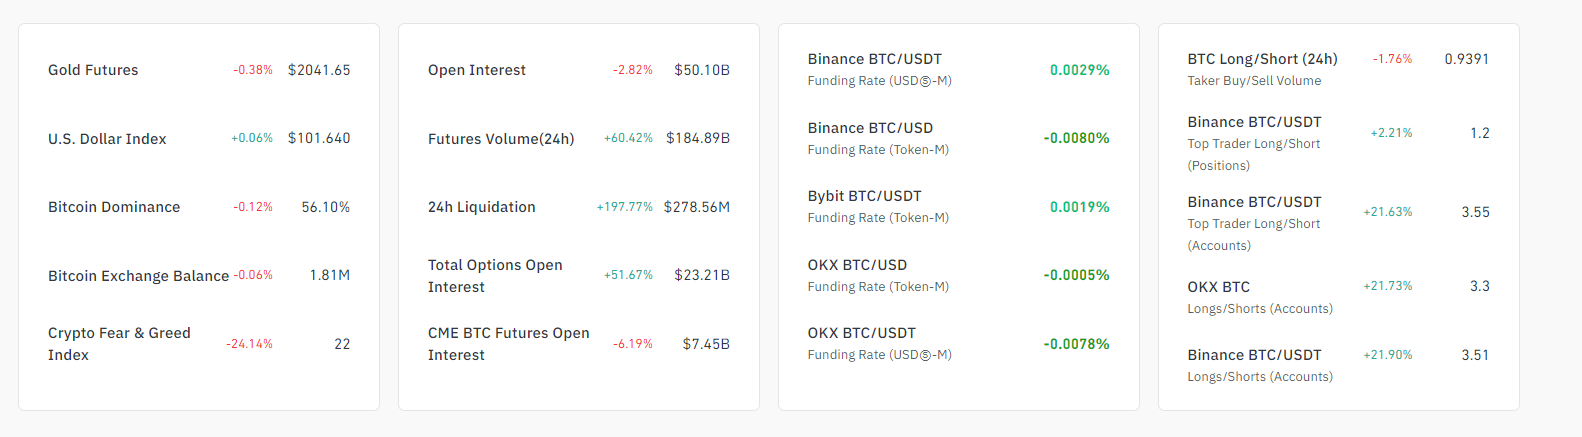Open Bitcoin Exchange Balance details
Screen dimensions: 1582x437
138,276
